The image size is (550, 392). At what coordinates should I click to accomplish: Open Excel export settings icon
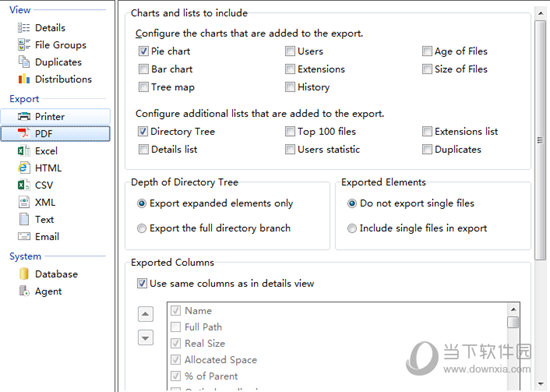[x=24, y=151]
